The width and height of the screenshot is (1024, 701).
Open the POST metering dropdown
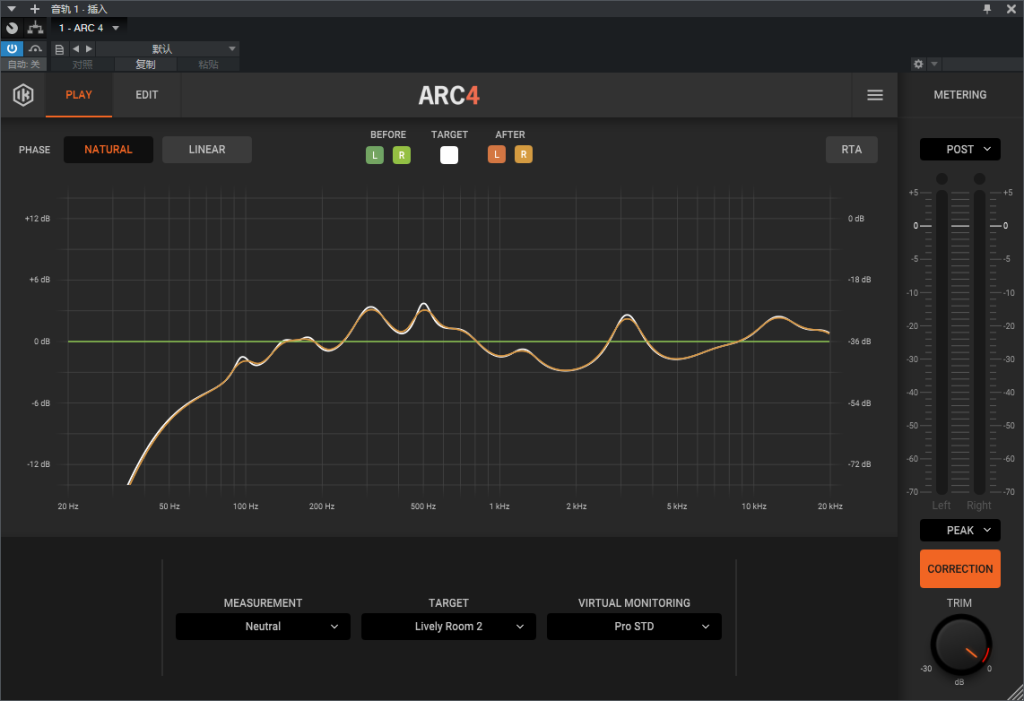(959, 150)
